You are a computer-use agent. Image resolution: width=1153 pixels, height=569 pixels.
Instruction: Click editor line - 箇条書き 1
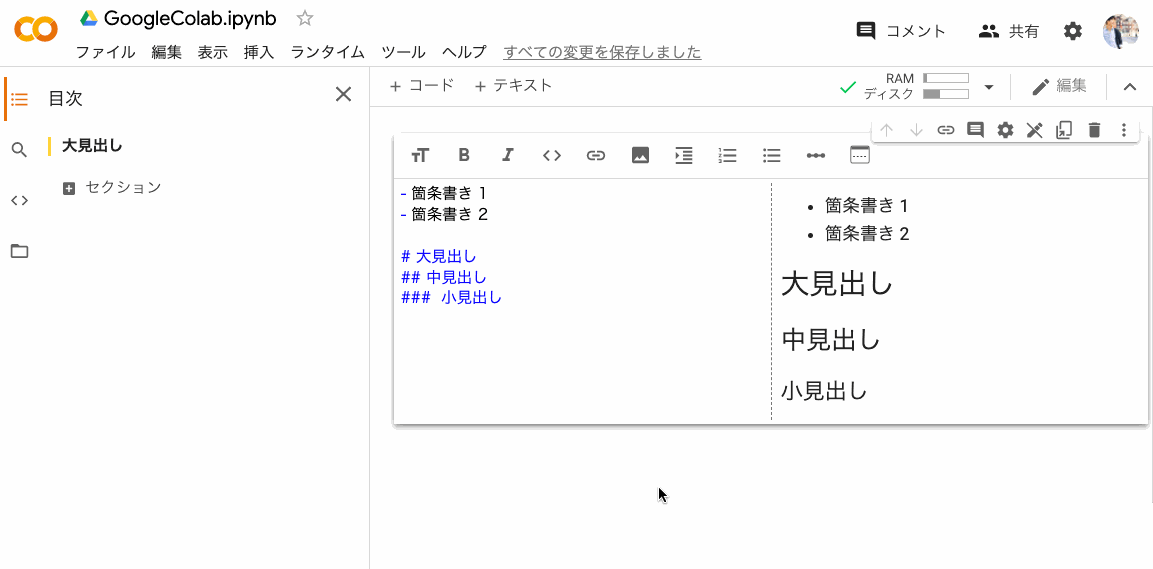coord(443,193)
